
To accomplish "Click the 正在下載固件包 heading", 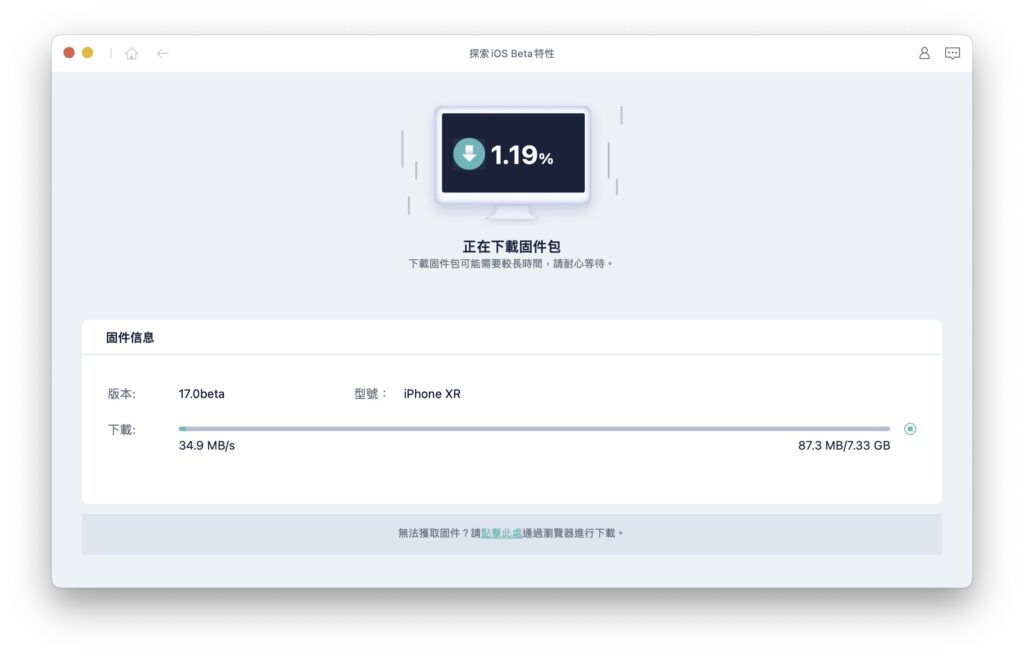I will point(511,246).
